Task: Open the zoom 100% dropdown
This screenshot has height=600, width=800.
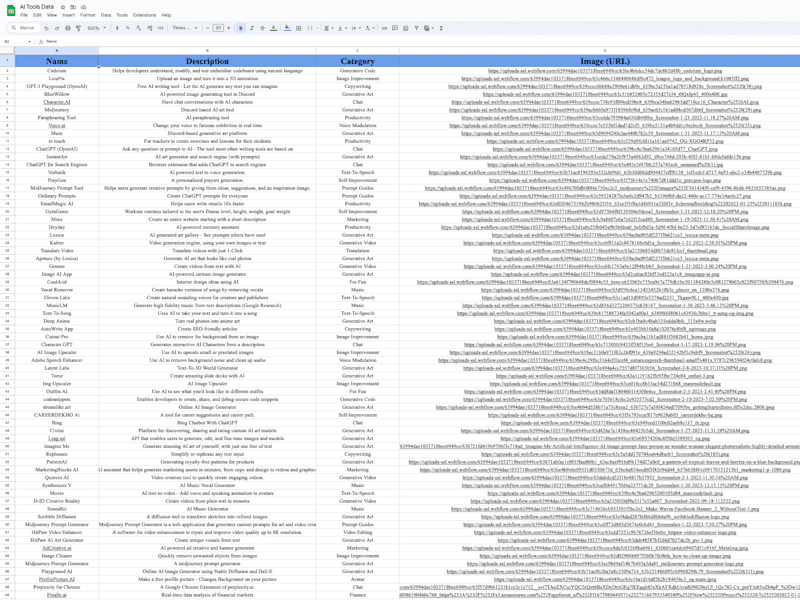Action: pos(96,28)
